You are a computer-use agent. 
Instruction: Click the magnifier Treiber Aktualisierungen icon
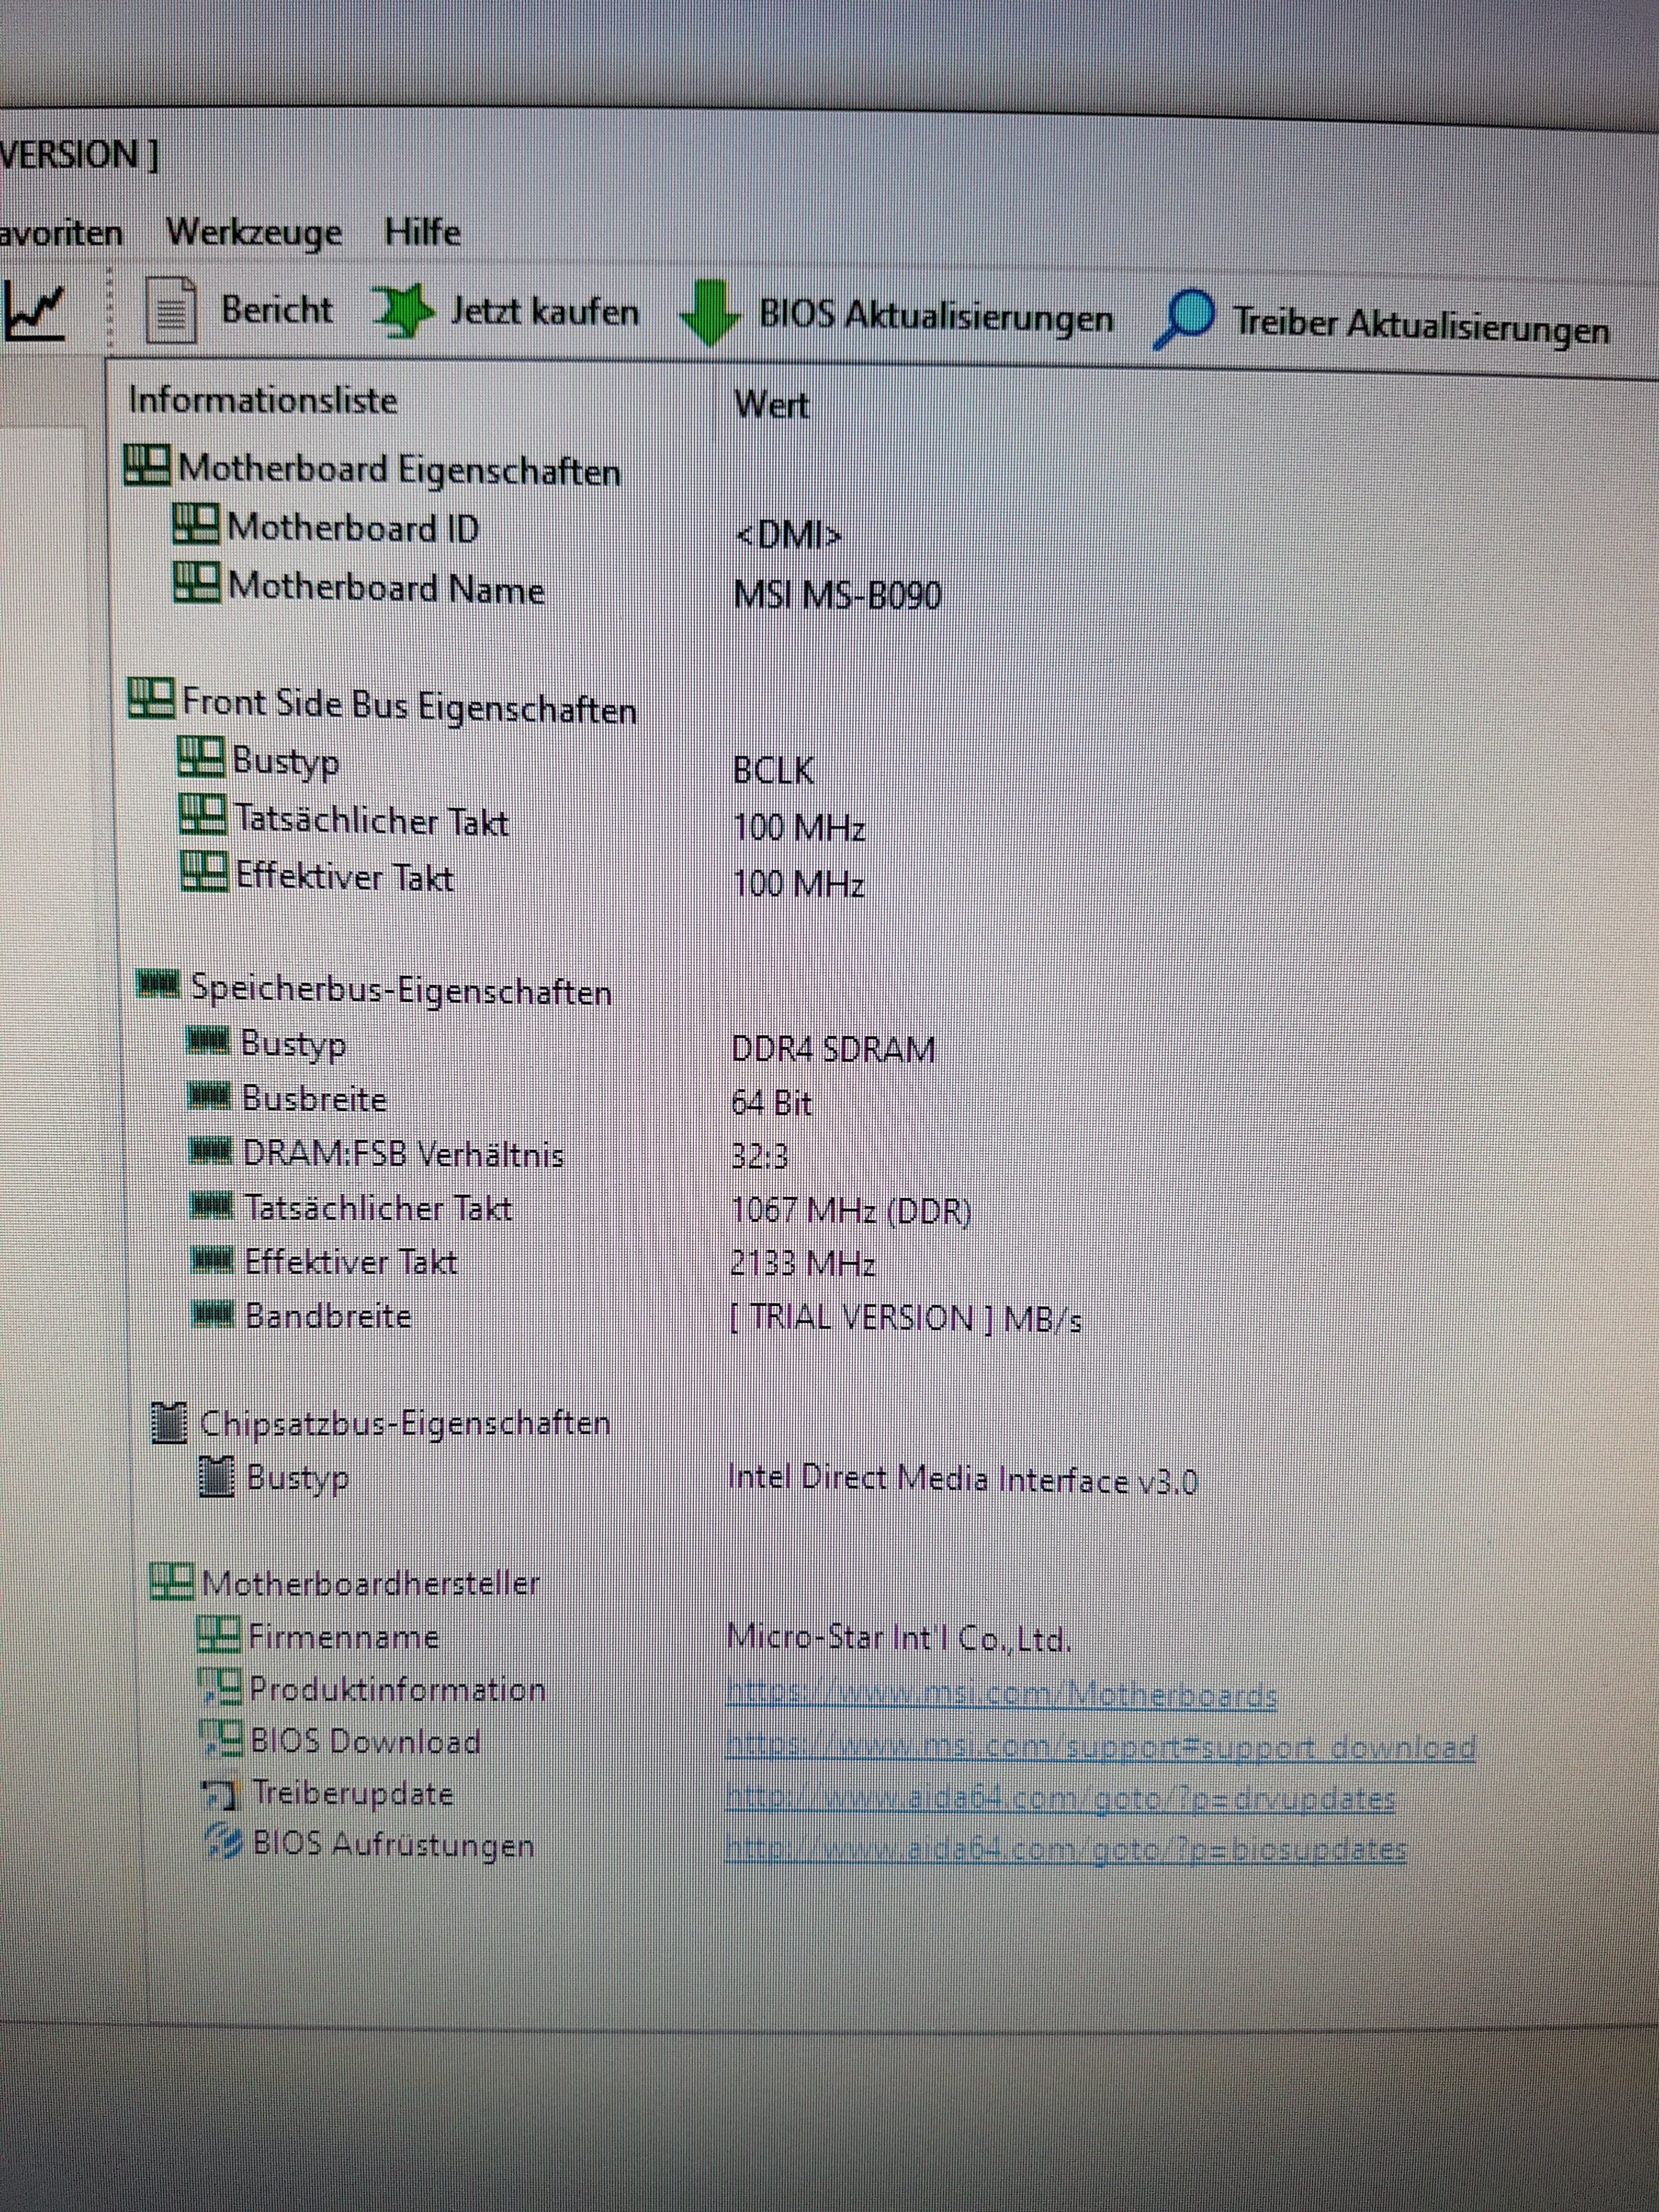click(x=1184, y=318)
